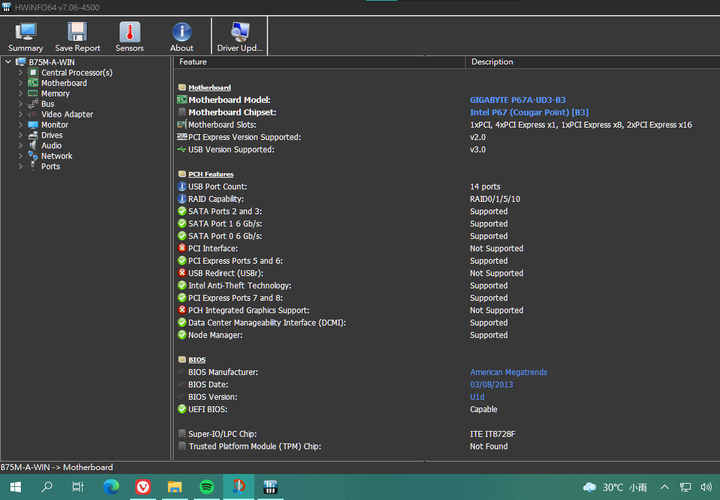Open the American Megatrends link

point(508,372)
